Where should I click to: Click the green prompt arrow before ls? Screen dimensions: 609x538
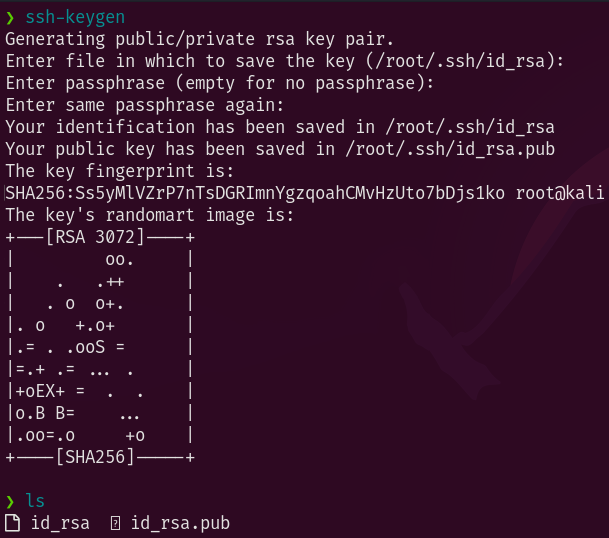10,501
